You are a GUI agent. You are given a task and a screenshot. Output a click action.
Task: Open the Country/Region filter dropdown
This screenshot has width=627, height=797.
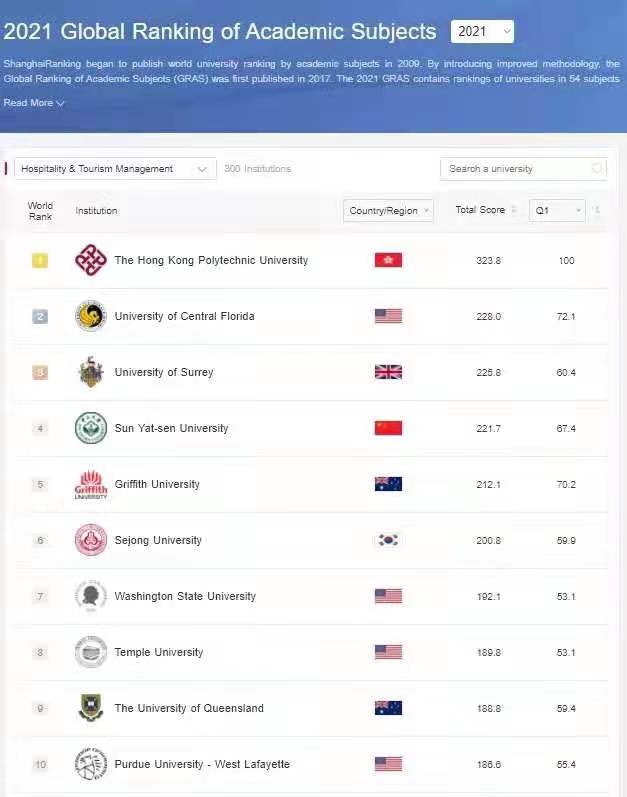[389, 211]
